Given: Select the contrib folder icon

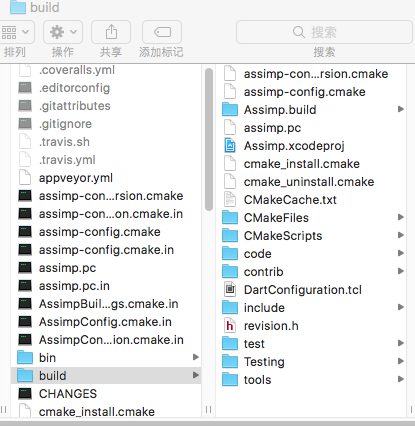Looking at the screenshot, I should point(230,271).
